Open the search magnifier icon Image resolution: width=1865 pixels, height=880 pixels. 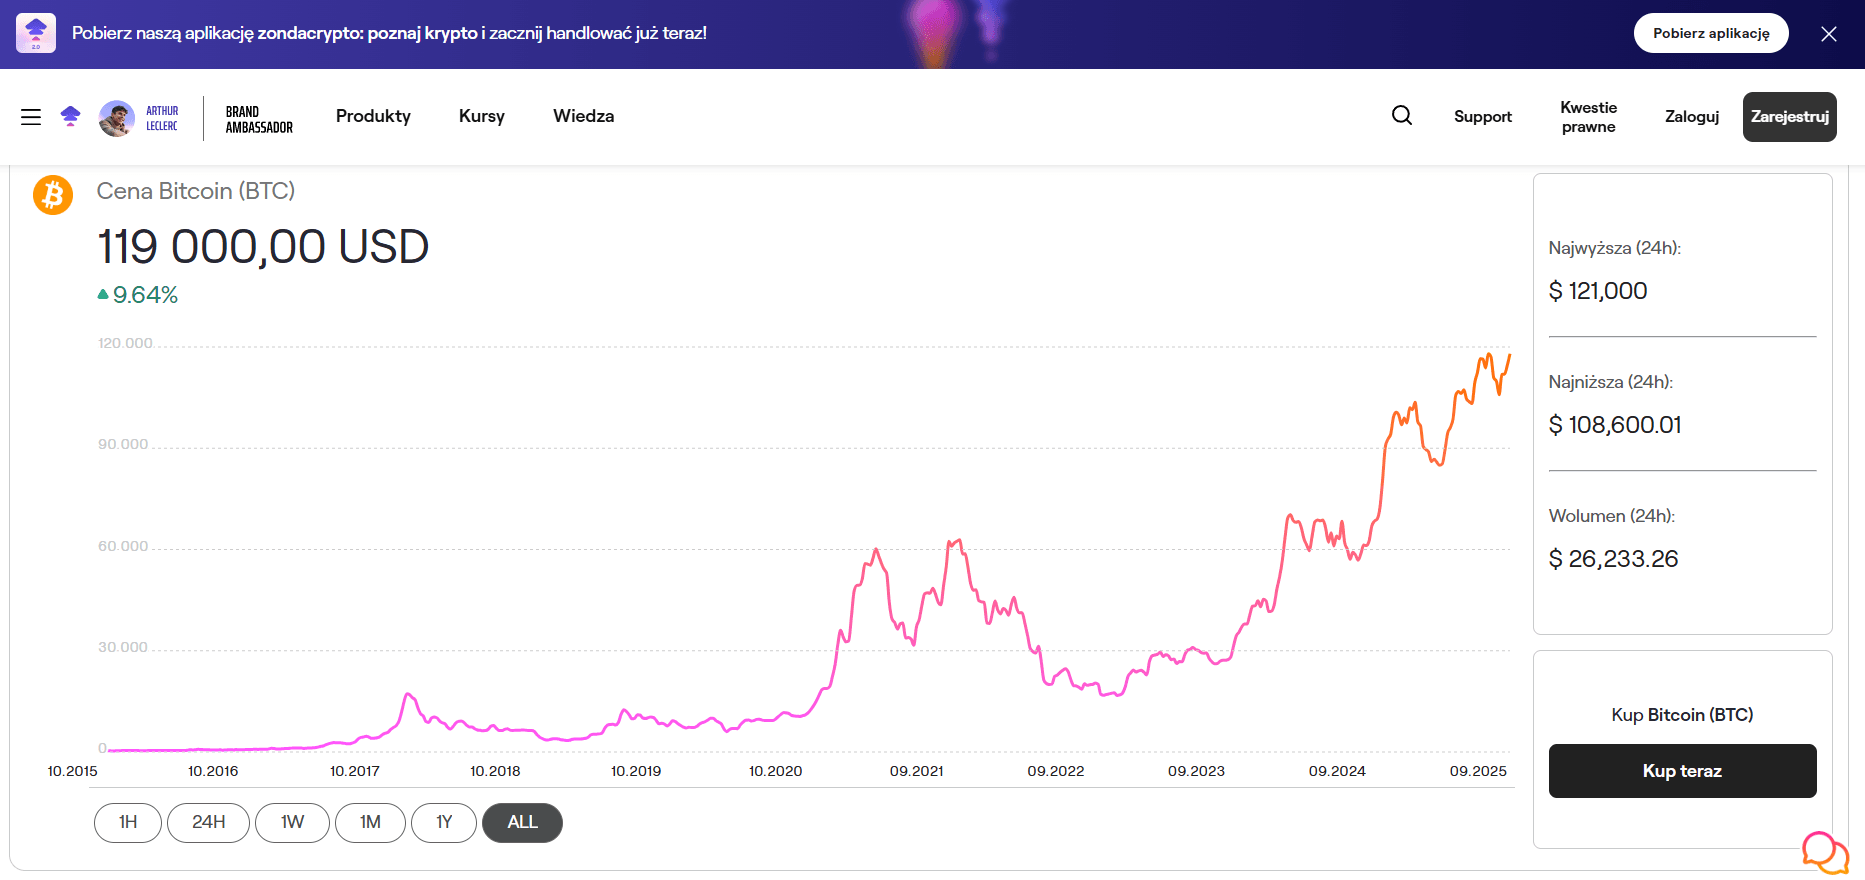(x=1402, y=116)
